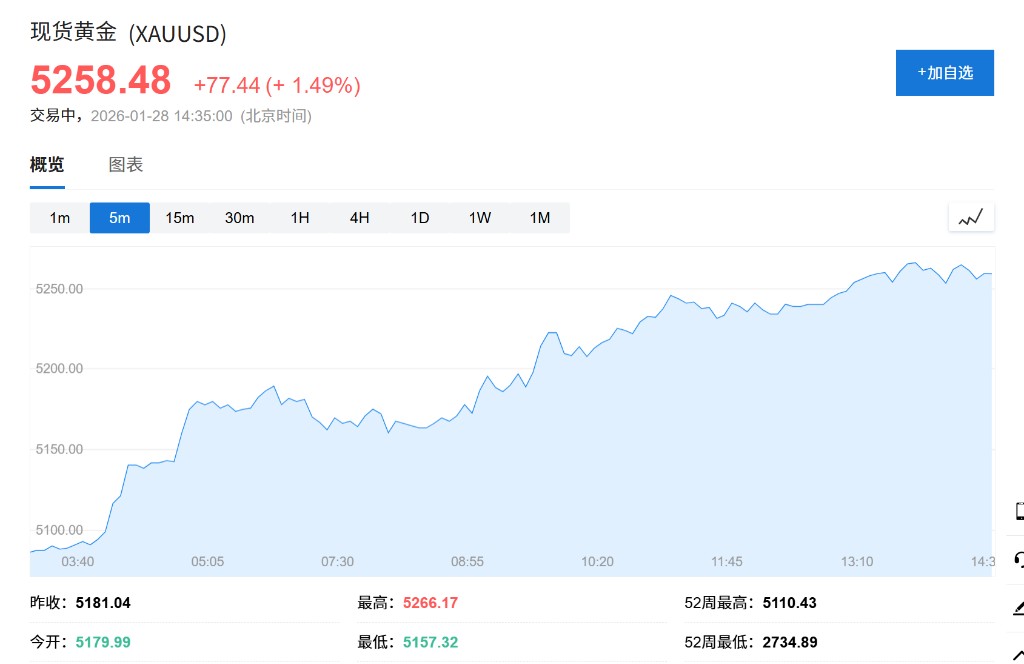Select the 5m interval
The height and width of the screenshot is (664, 1024).
pos(120,218)
